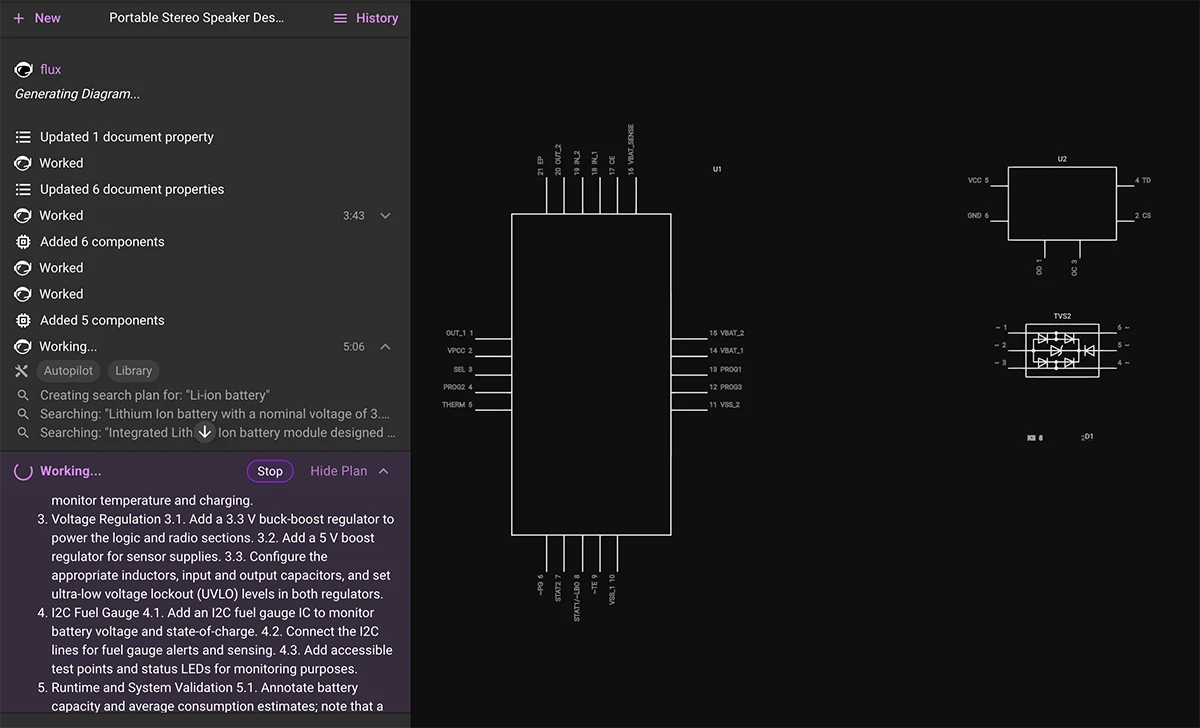Click the flux icon beside the first 'Worked' entry
Image resolution: width=1200 pixels, height=728 pixels.
(23, 162)
